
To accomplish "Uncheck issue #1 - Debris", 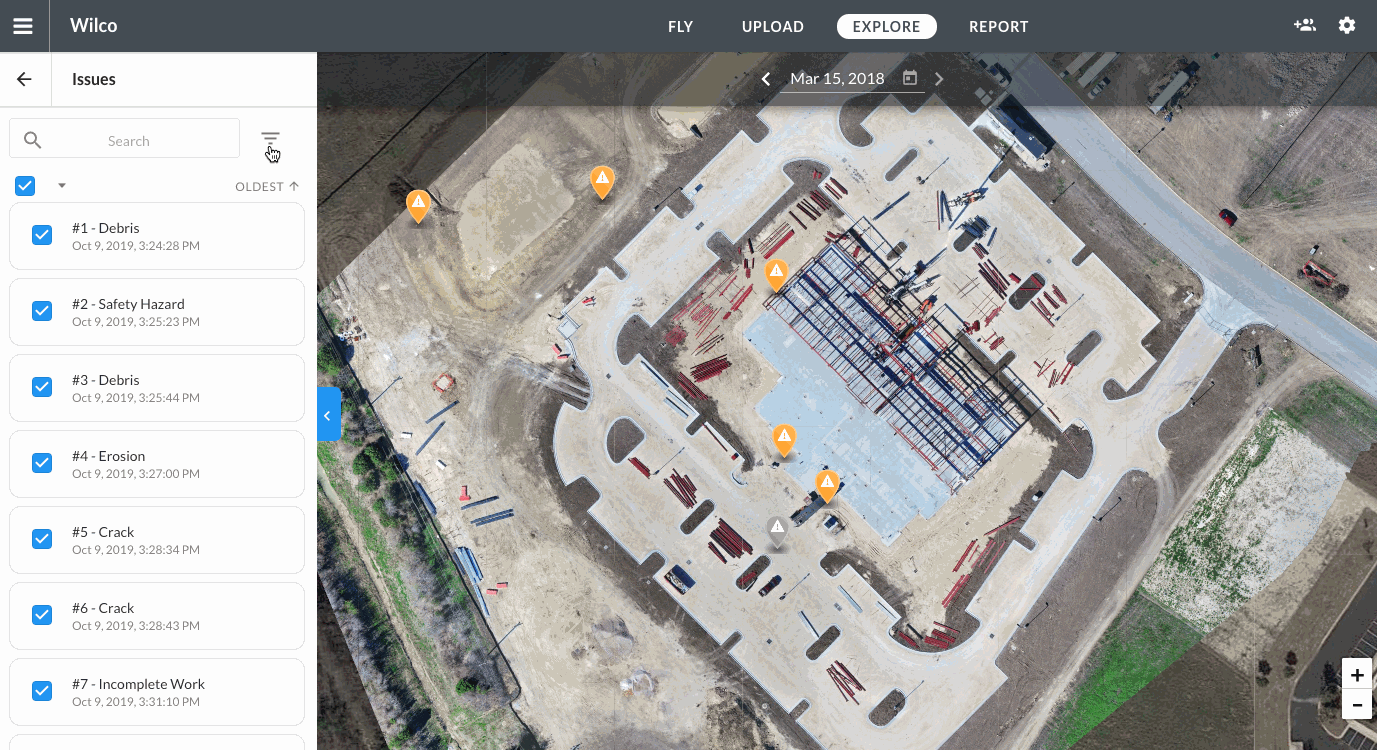I will tap(42, 235).
